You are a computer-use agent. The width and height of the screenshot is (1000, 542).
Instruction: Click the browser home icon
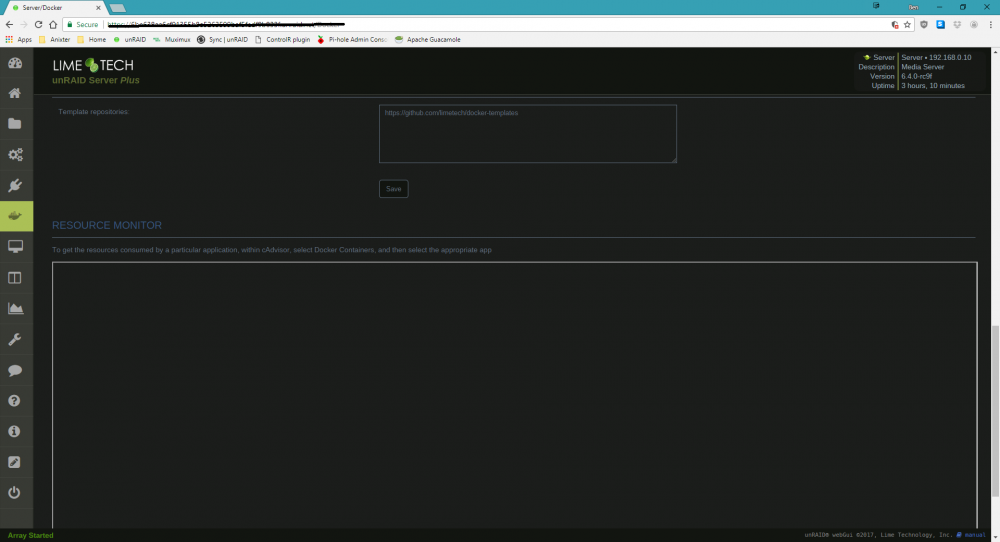tap(53, 24)
